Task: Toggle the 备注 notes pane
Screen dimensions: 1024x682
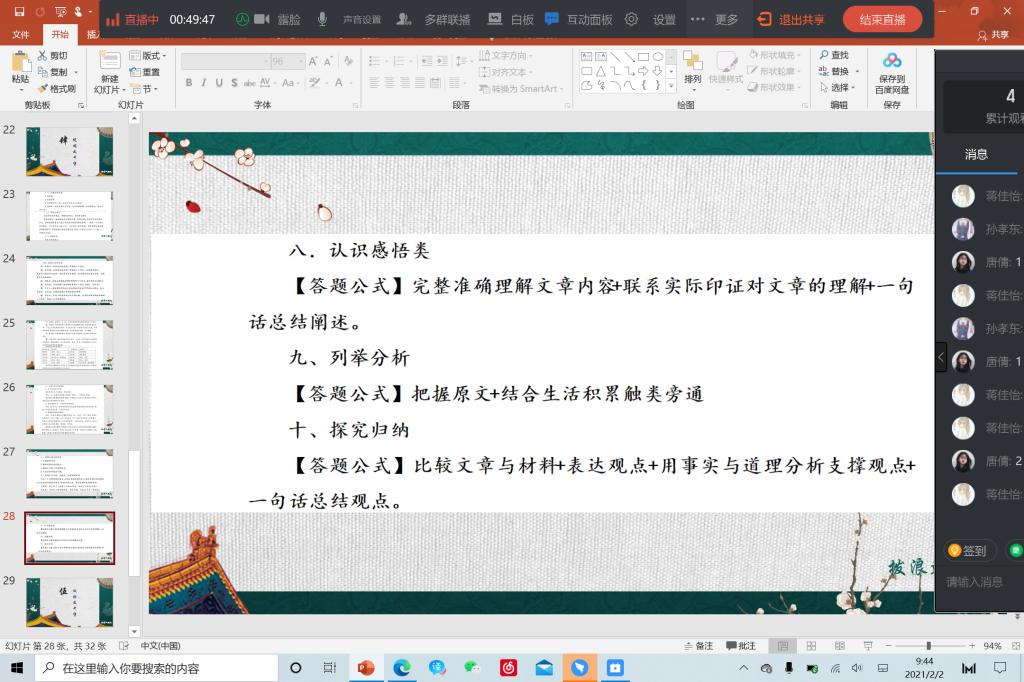Action: tap(698, 646)
